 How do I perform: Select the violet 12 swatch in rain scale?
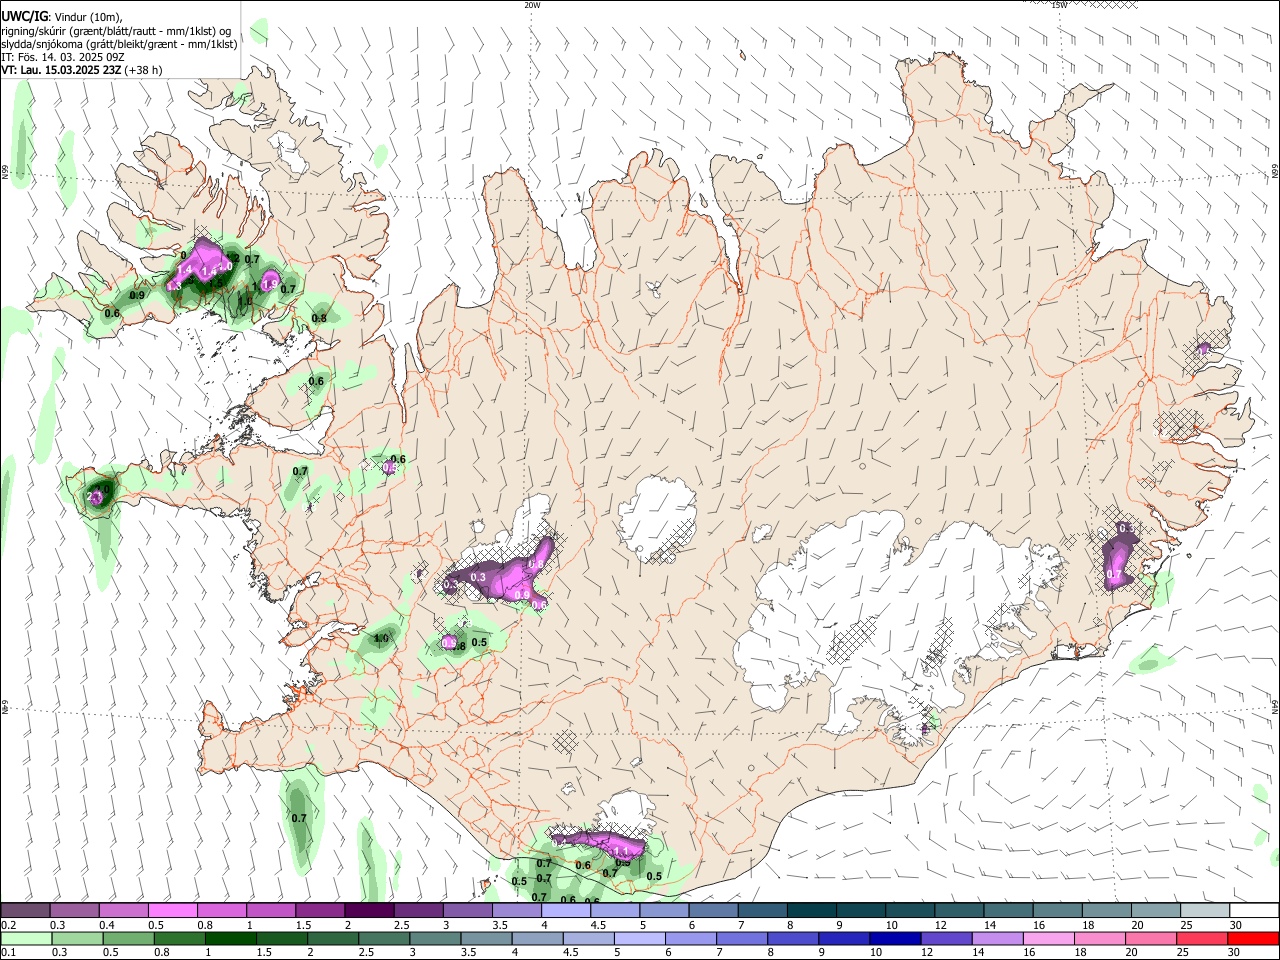click(x=946, y=938)
